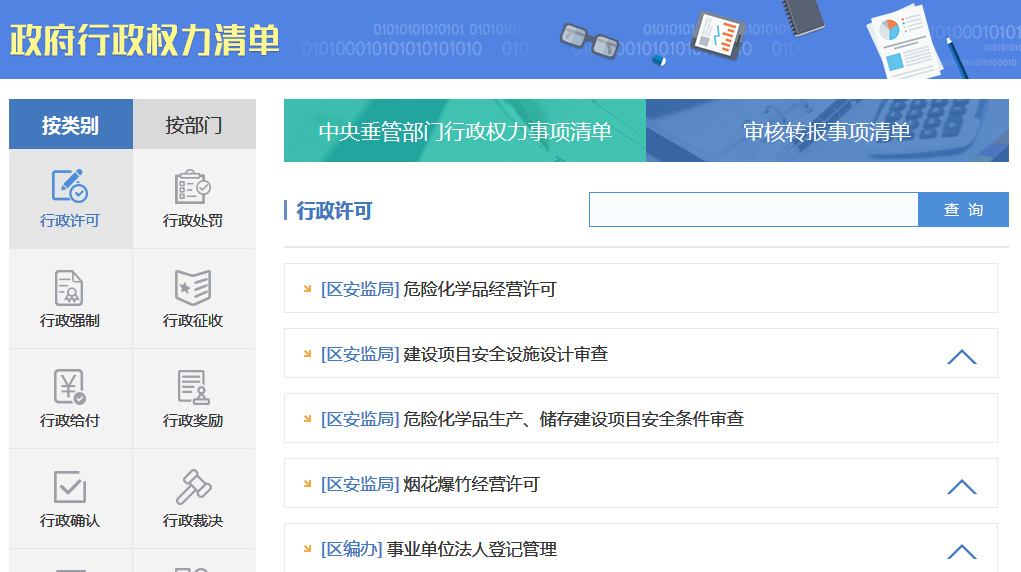Collapse the 烟花爆竹经营许可 row chevron
1021x572 pixels.
962,487
